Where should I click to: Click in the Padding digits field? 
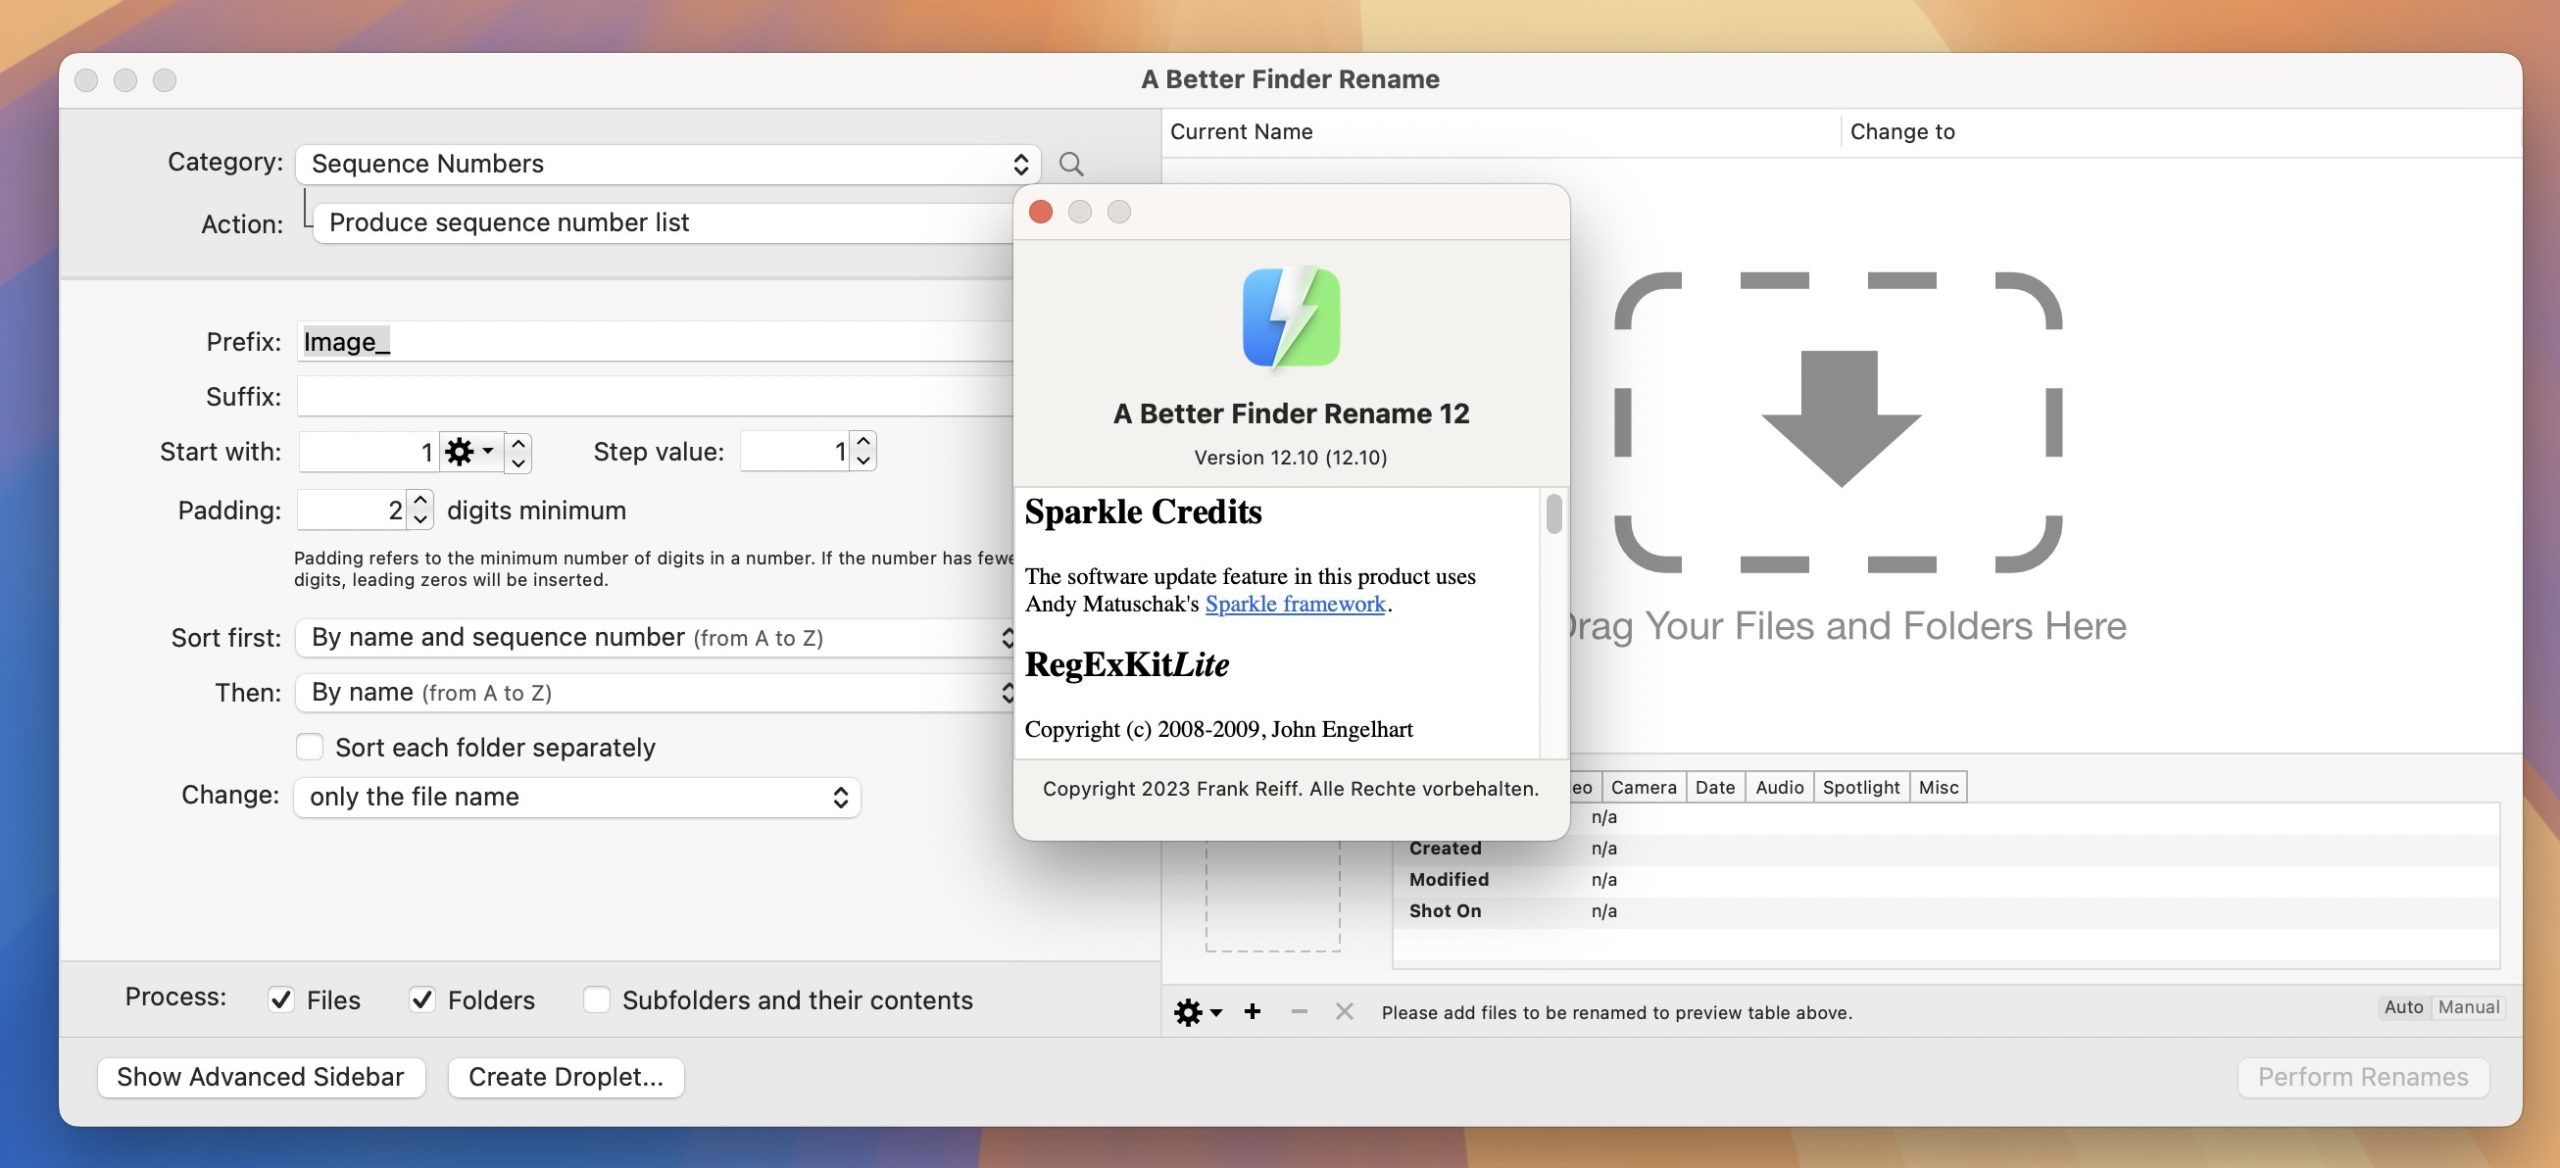click(x=351, y=510)
